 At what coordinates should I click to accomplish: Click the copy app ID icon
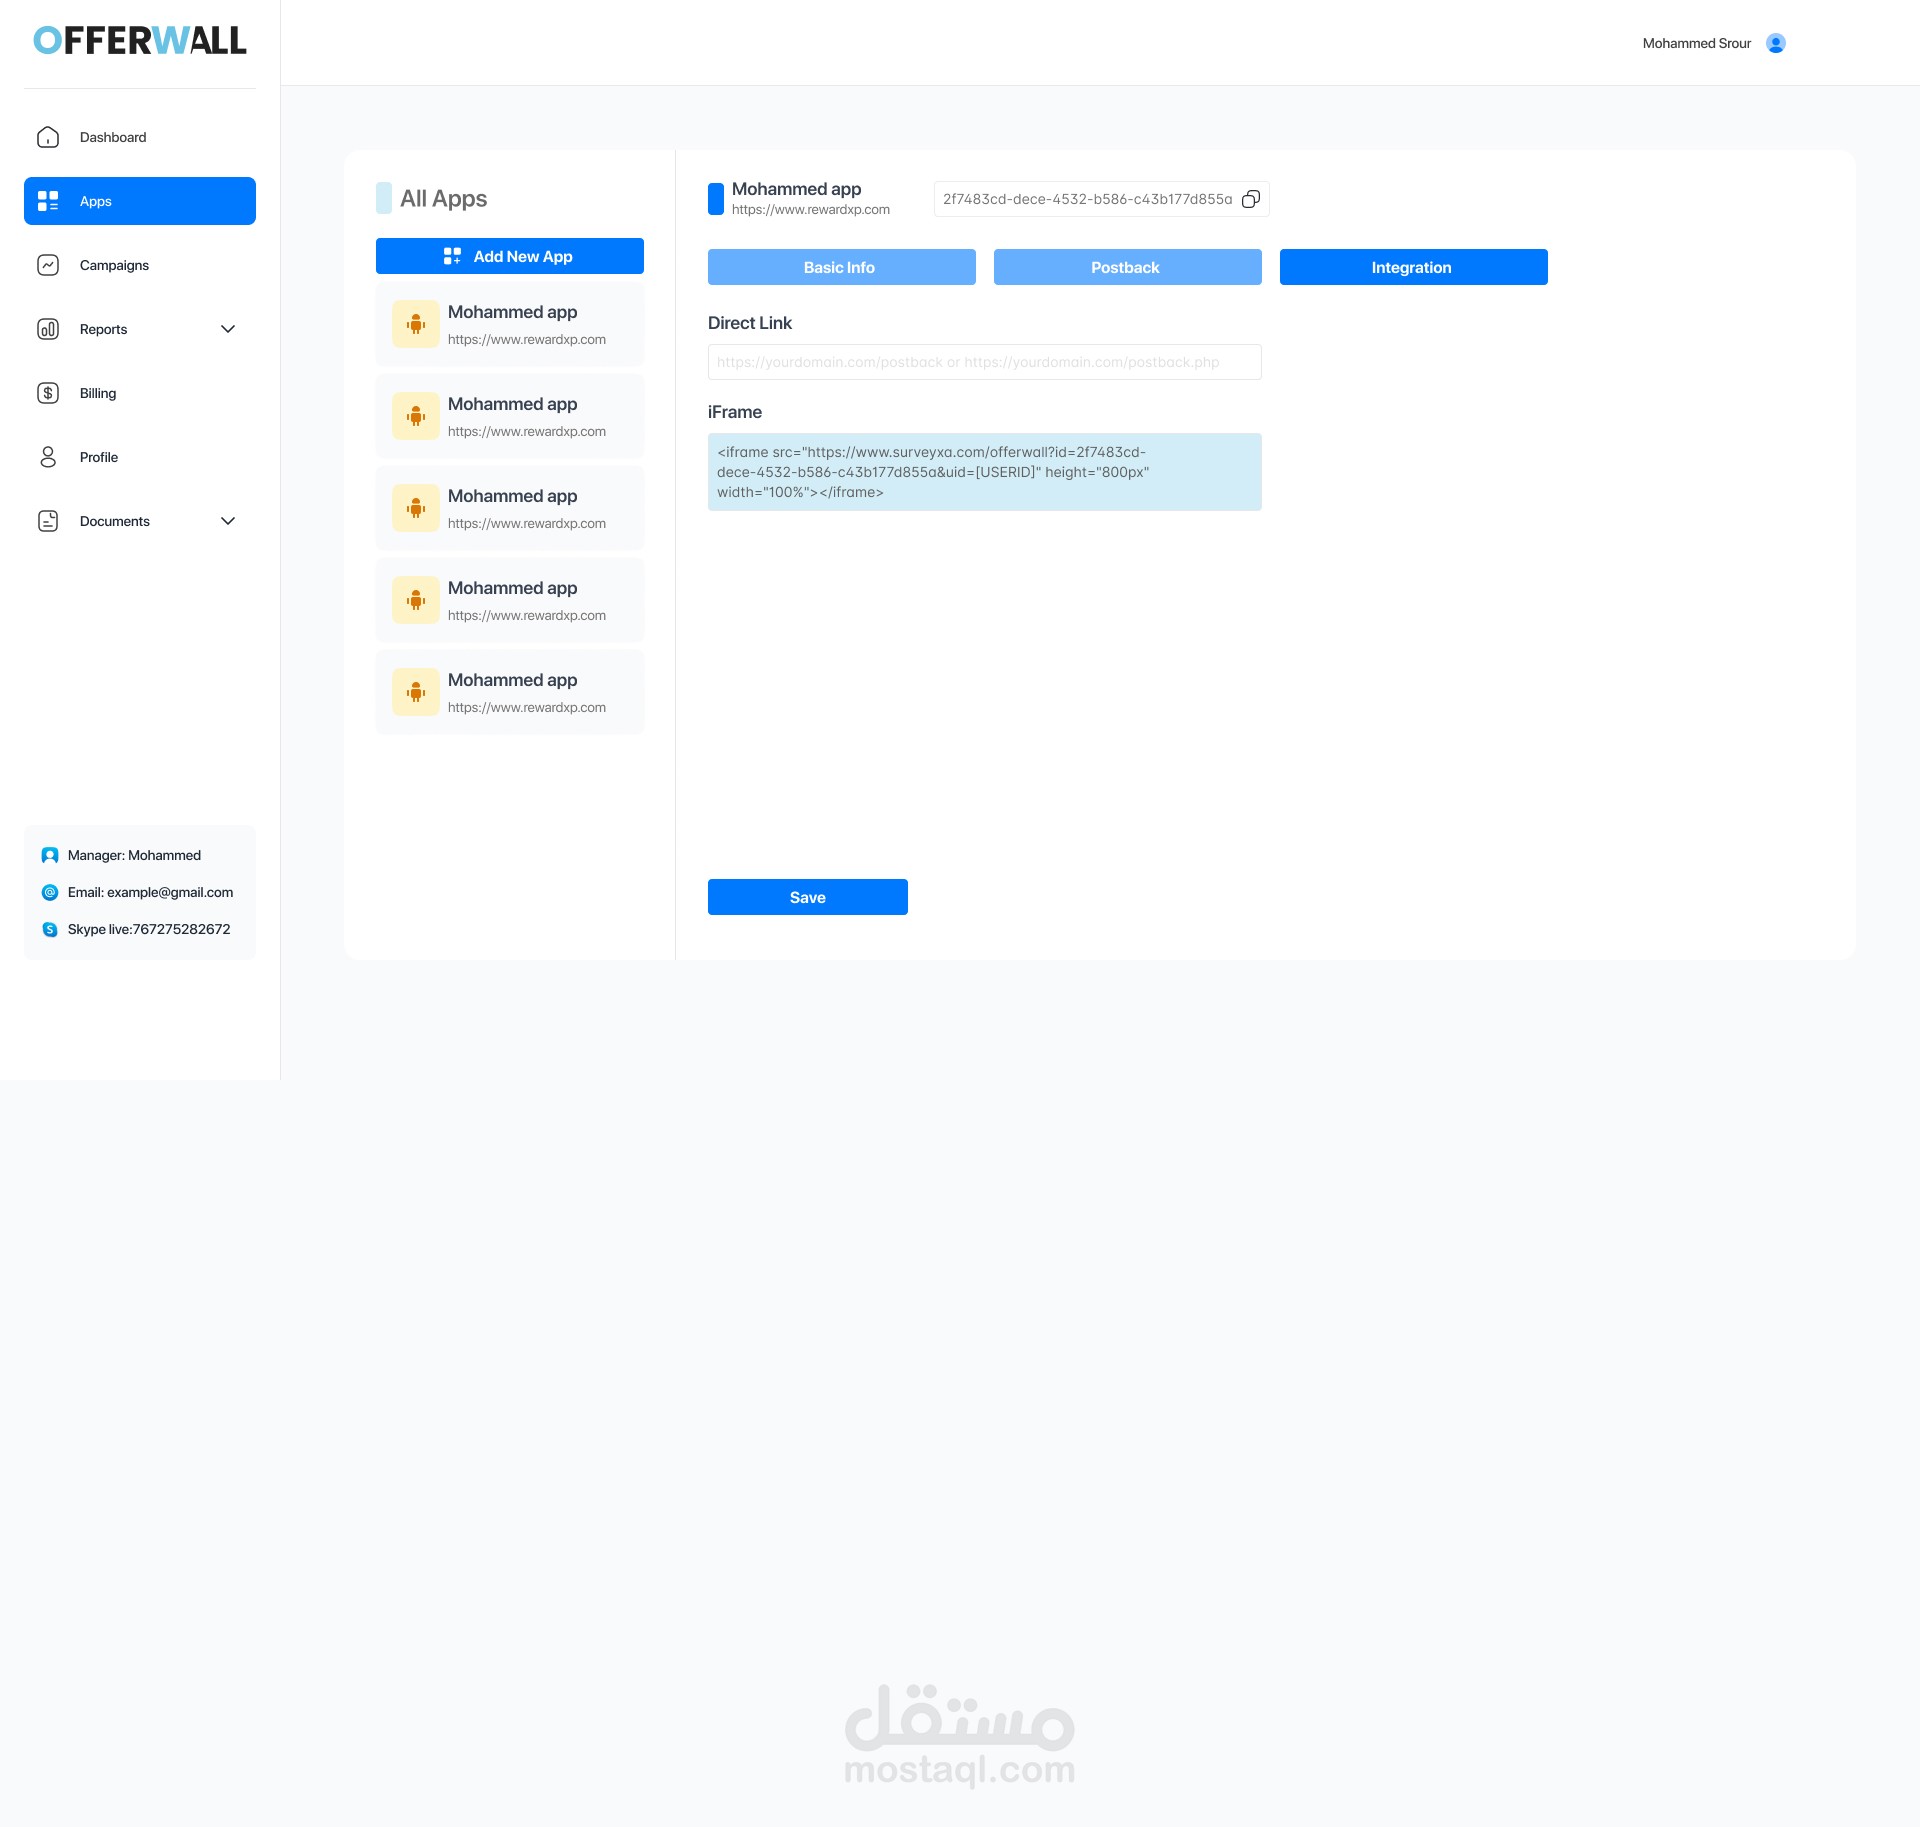coord(1250,199)
